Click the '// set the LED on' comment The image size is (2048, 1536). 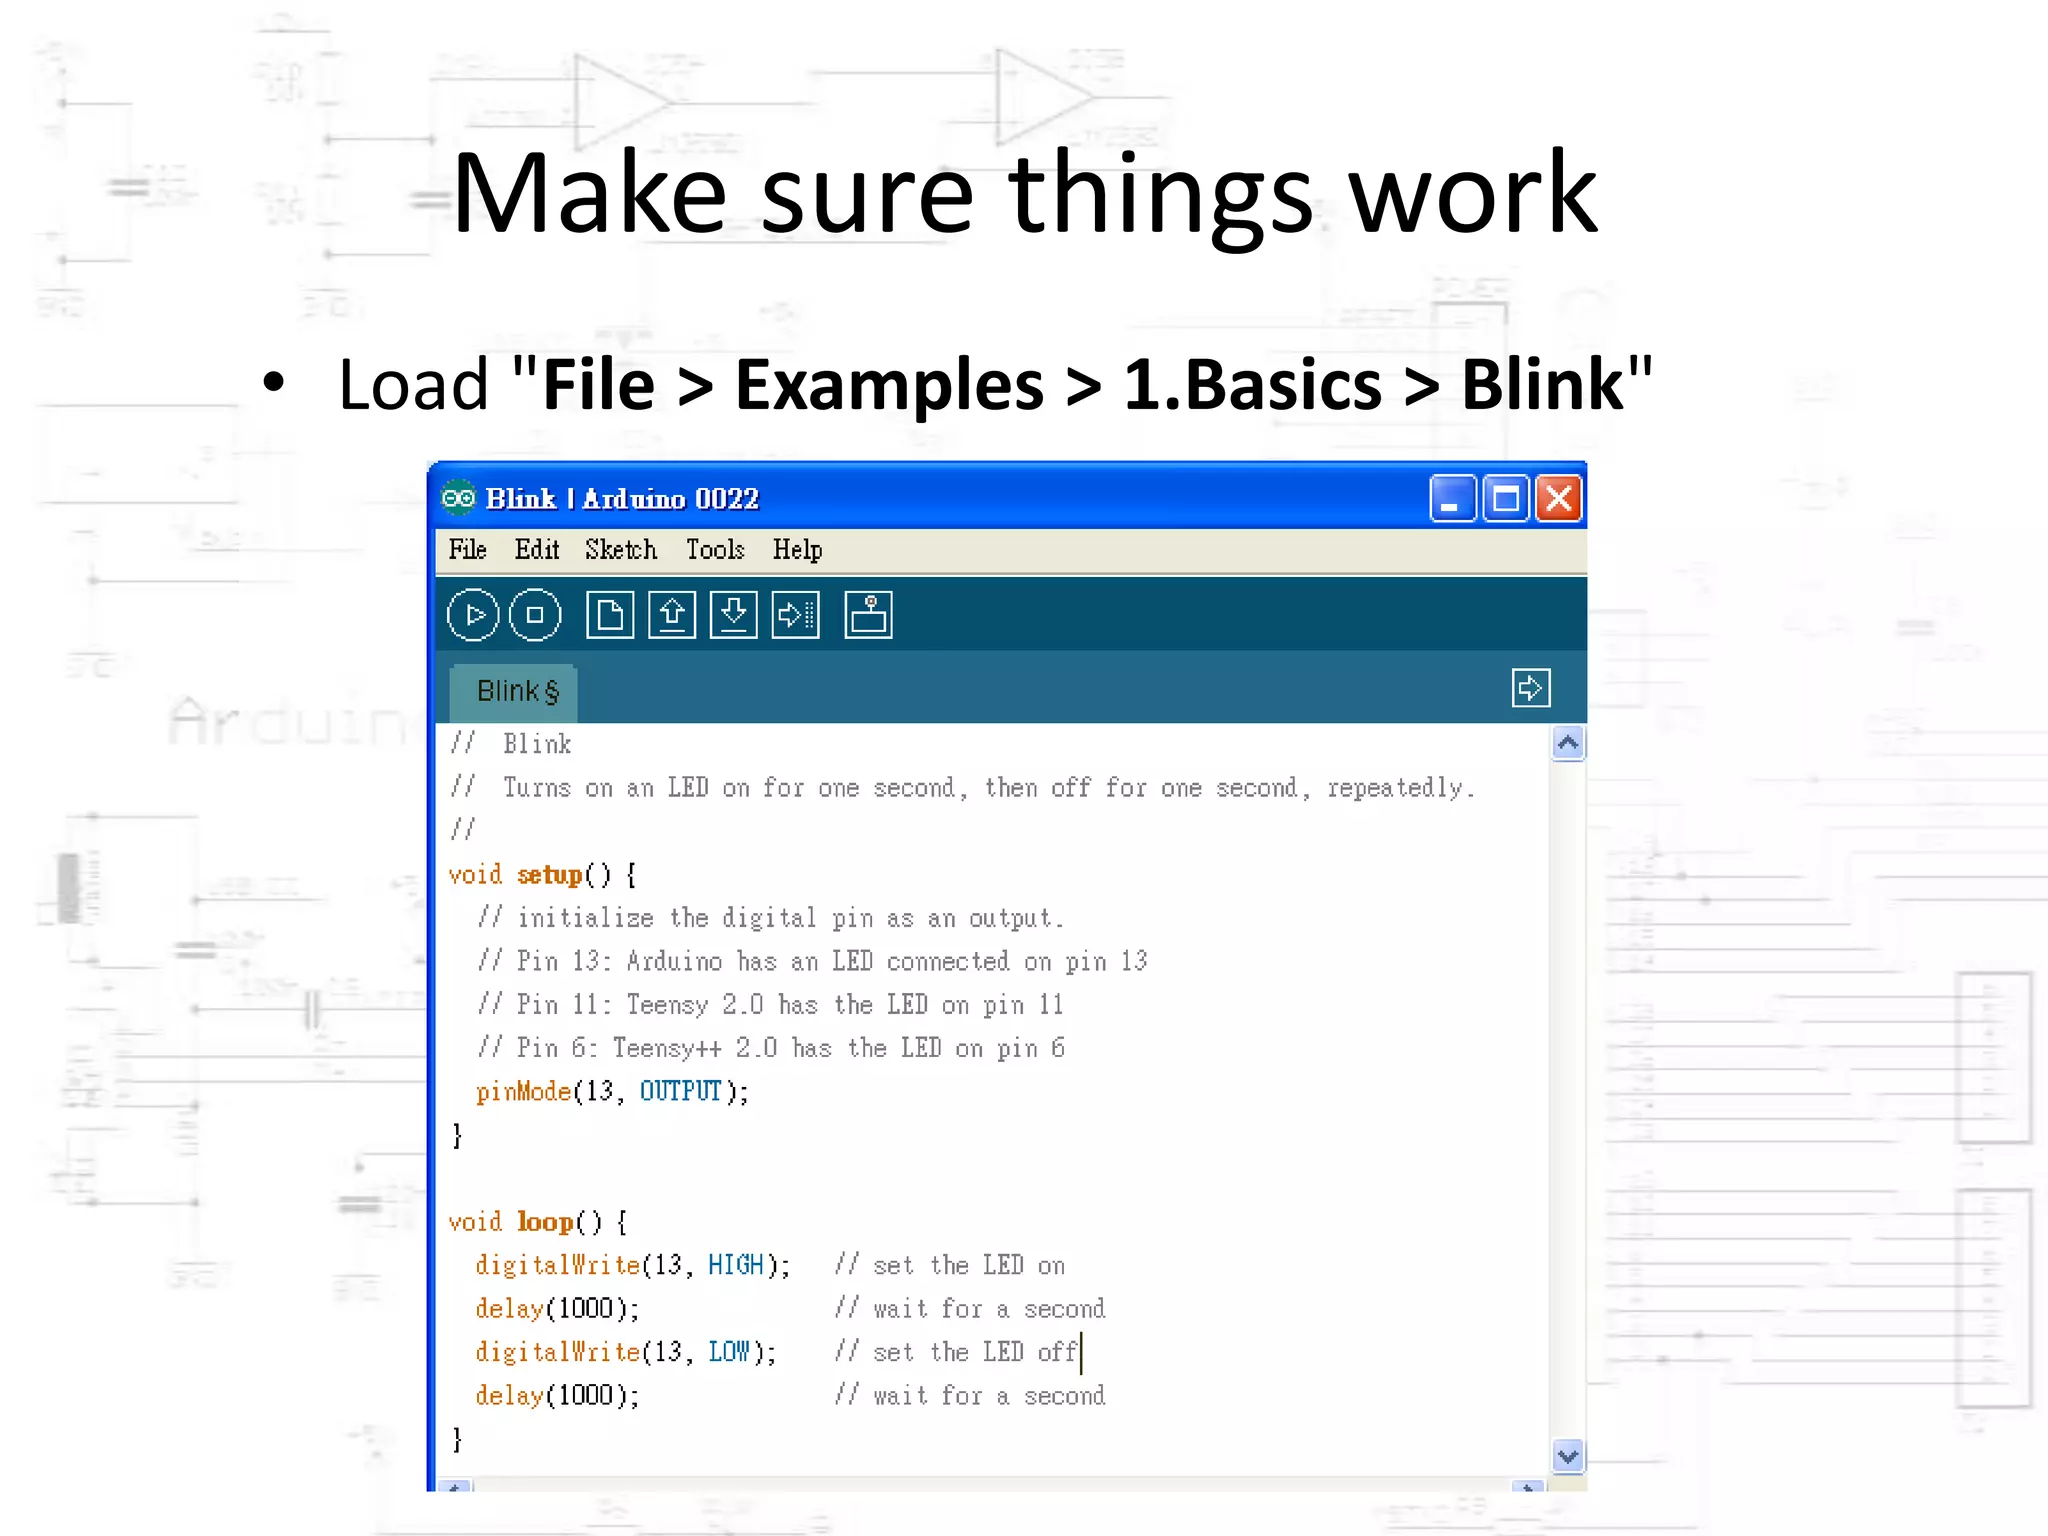(x=950, y=1266)
